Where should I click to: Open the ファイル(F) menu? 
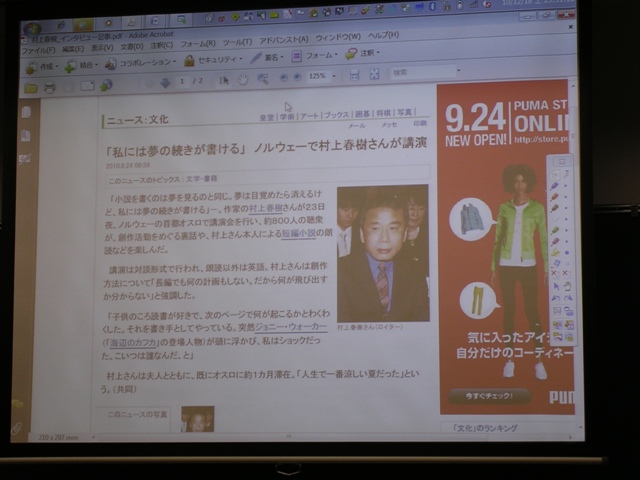pos(38,50)
